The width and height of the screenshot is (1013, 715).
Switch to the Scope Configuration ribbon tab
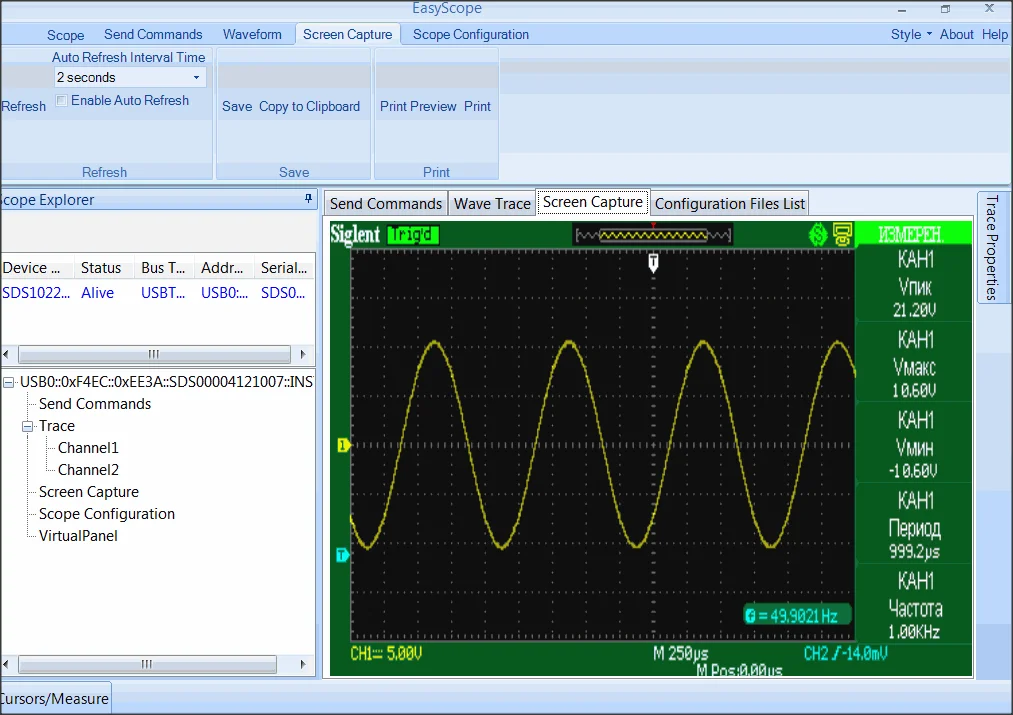pos(471,34)
